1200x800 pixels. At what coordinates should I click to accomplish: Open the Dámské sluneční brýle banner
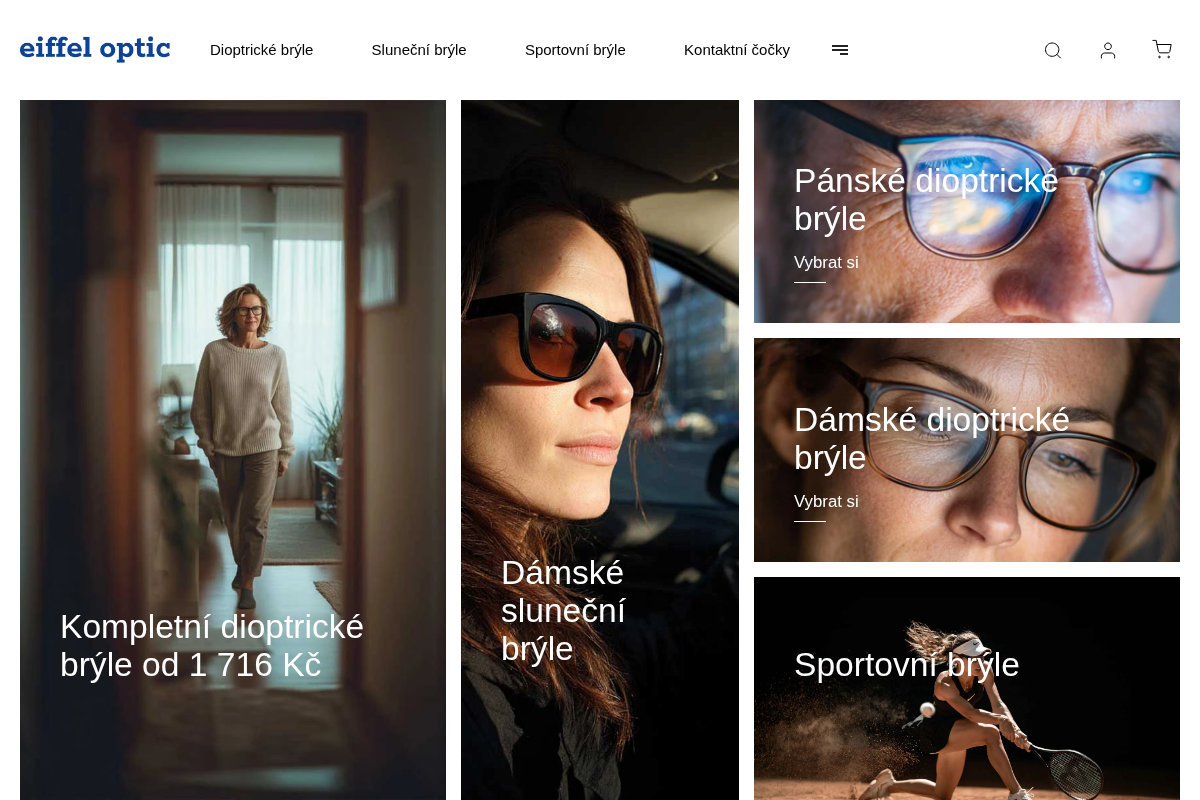click(600, 450)
